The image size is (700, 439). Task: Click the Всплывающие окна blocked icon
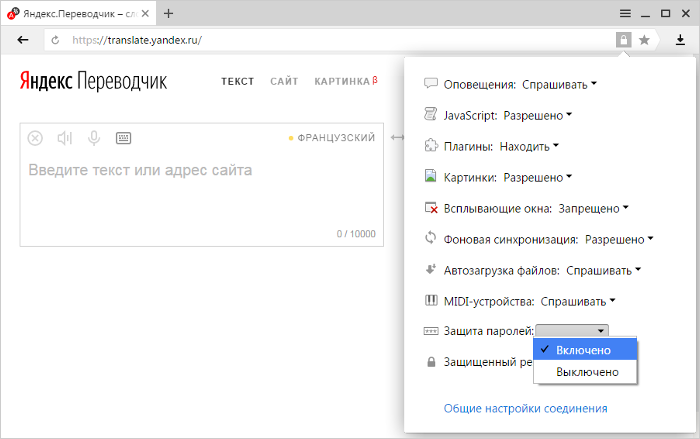coord(431,208)
